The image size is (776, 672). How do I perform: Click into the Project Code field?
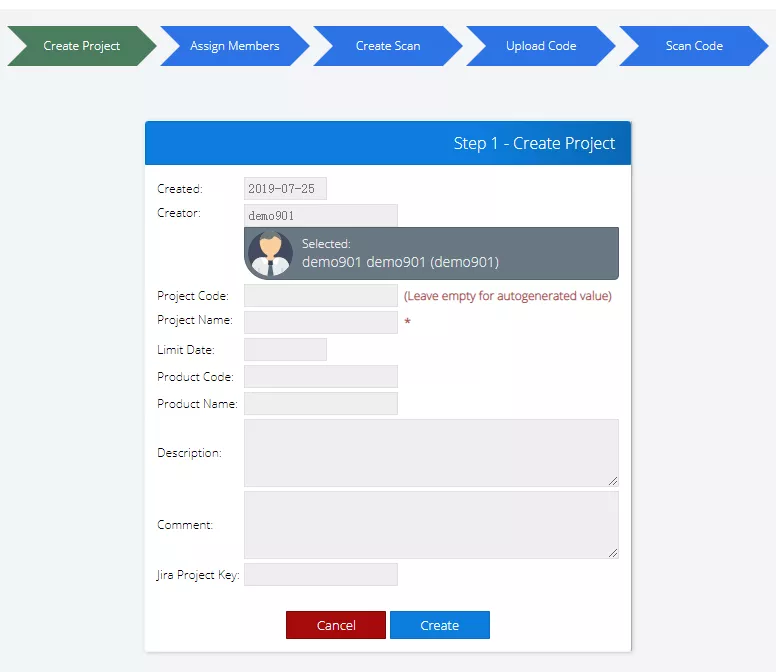[321, 295]
